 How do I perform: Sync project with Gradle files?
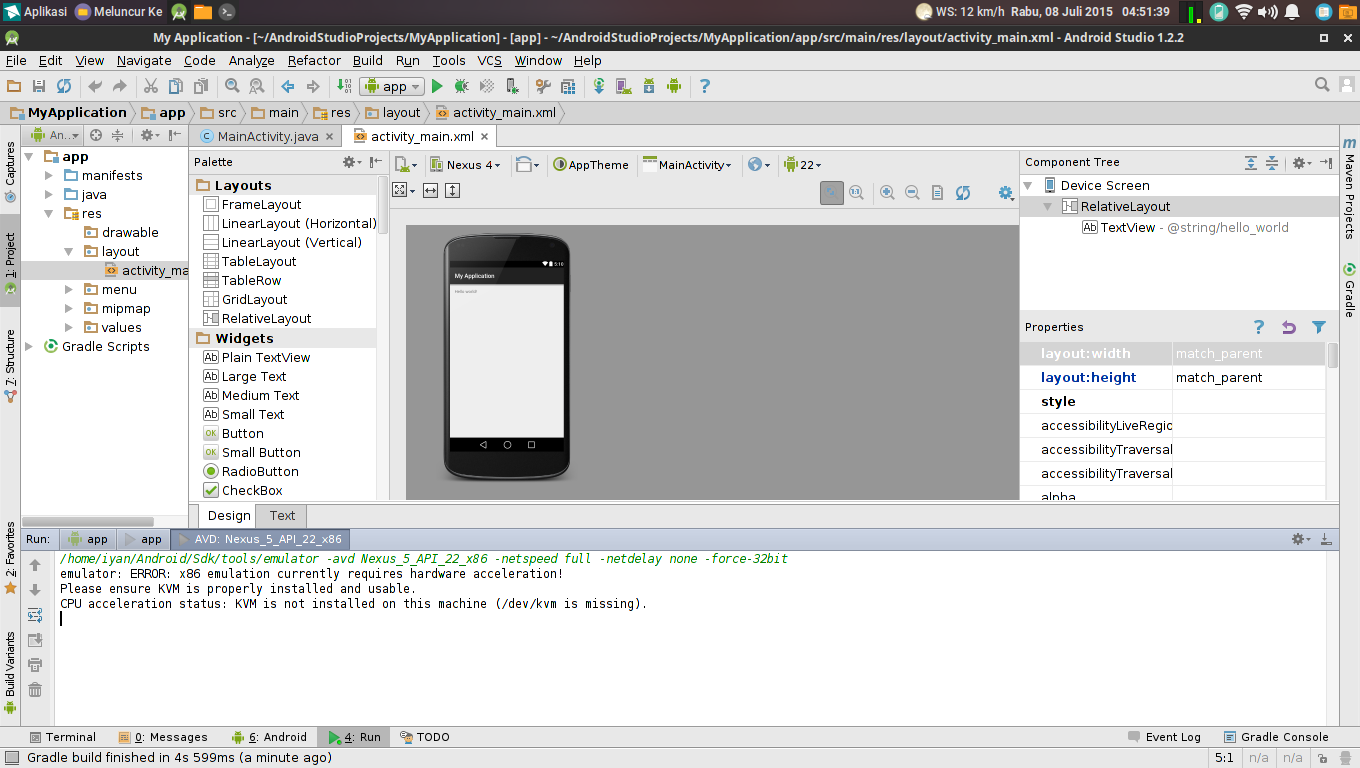[x=599, y=87]
